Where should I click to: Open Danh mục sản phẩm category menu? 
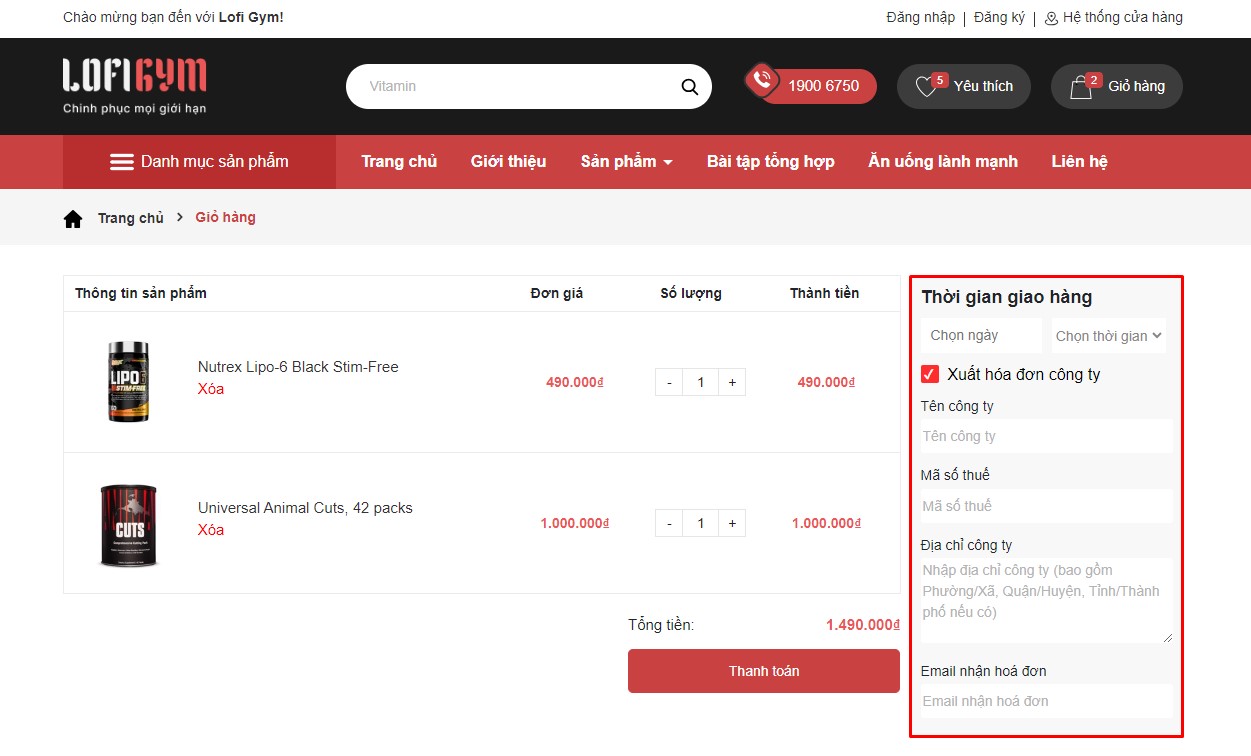pos(199,162)
